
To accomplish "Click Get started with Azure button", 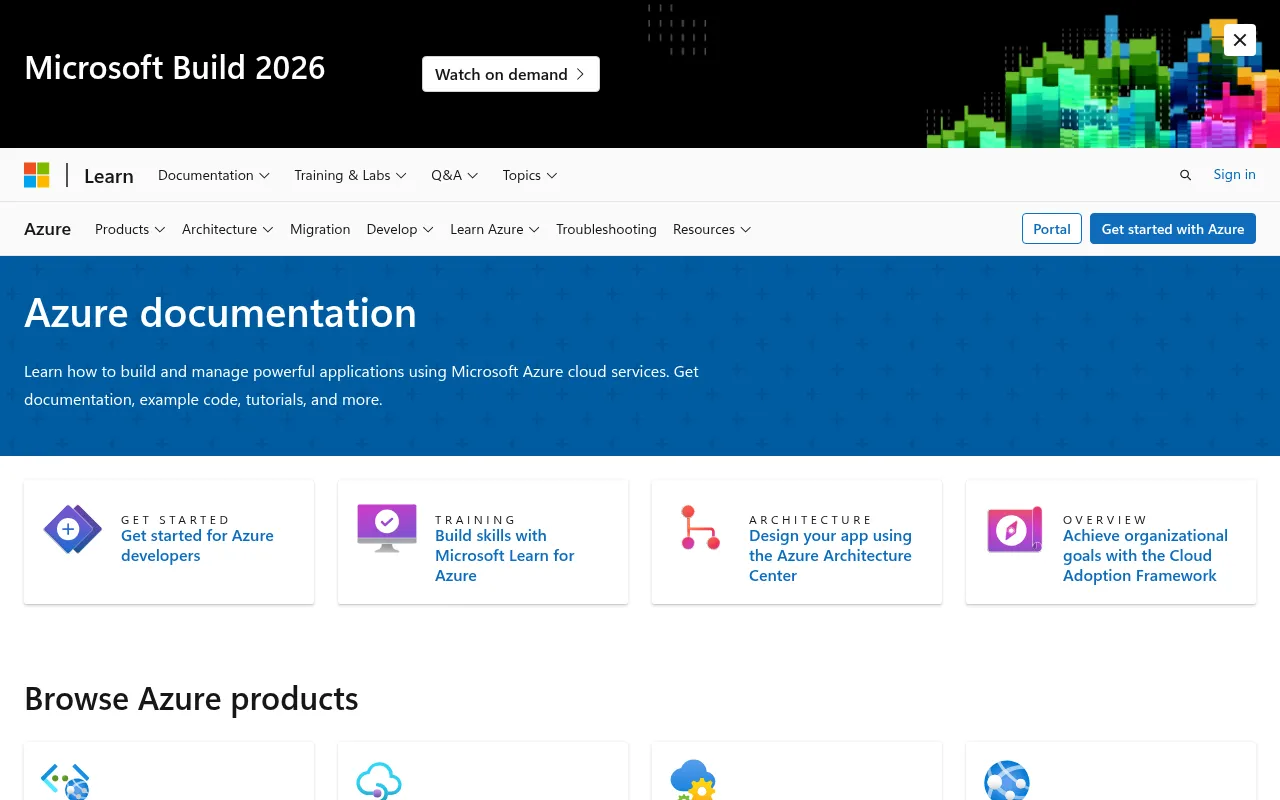I will [x=1173, y=229].
